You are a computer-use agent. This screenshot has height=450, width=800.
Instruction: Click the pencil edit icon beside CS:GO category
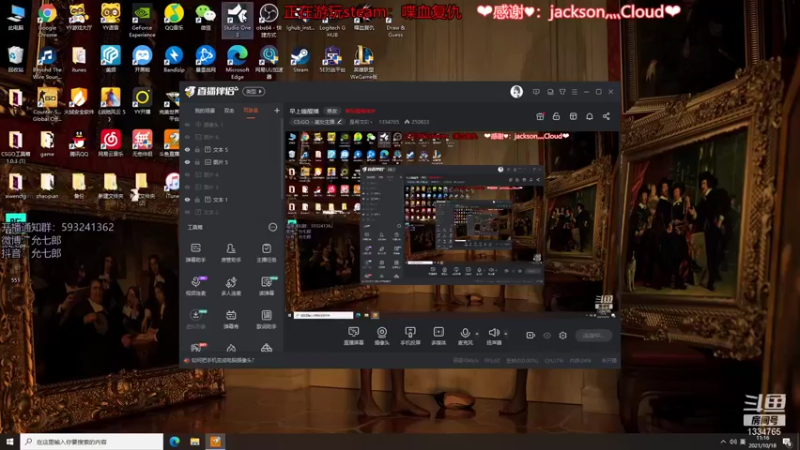pyautogui.click(x=339, y=122)
